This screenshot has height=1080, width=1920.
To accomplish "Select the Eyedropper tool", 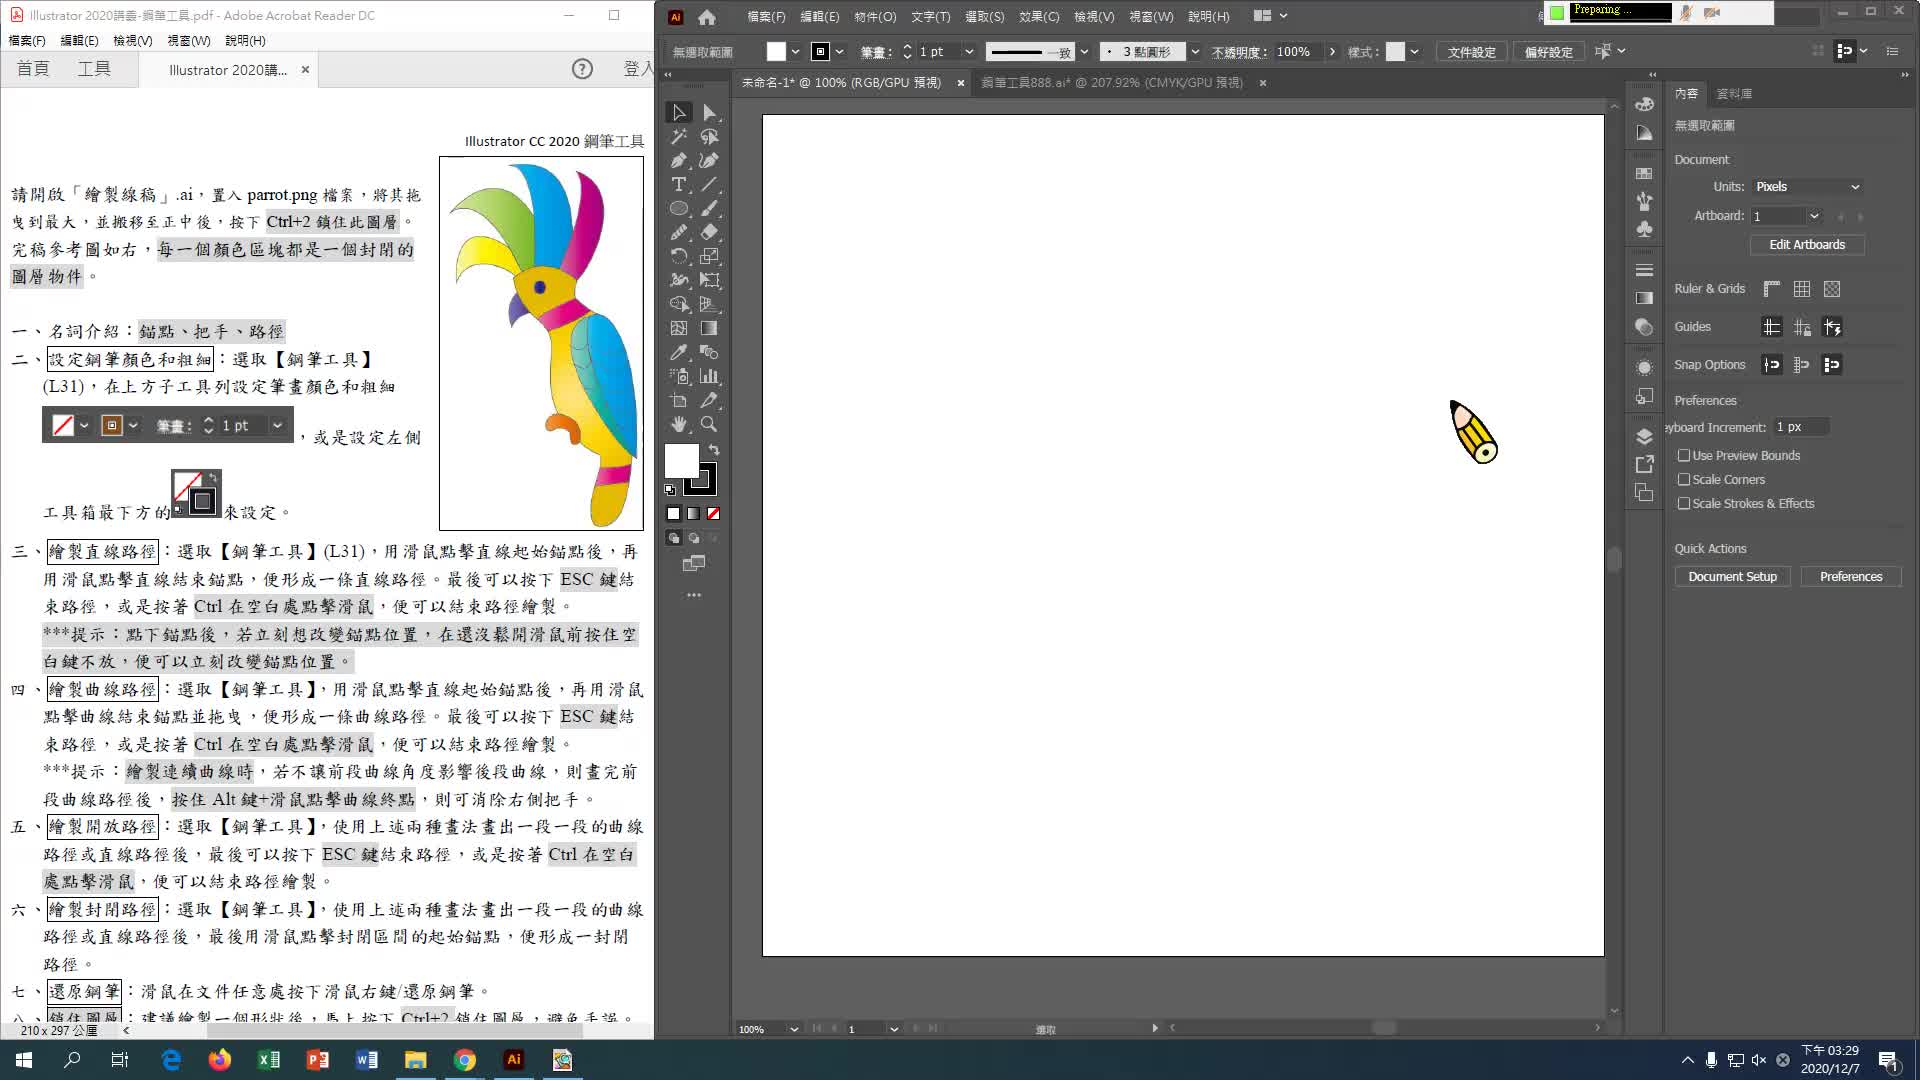I will click(x=679, y=352).
